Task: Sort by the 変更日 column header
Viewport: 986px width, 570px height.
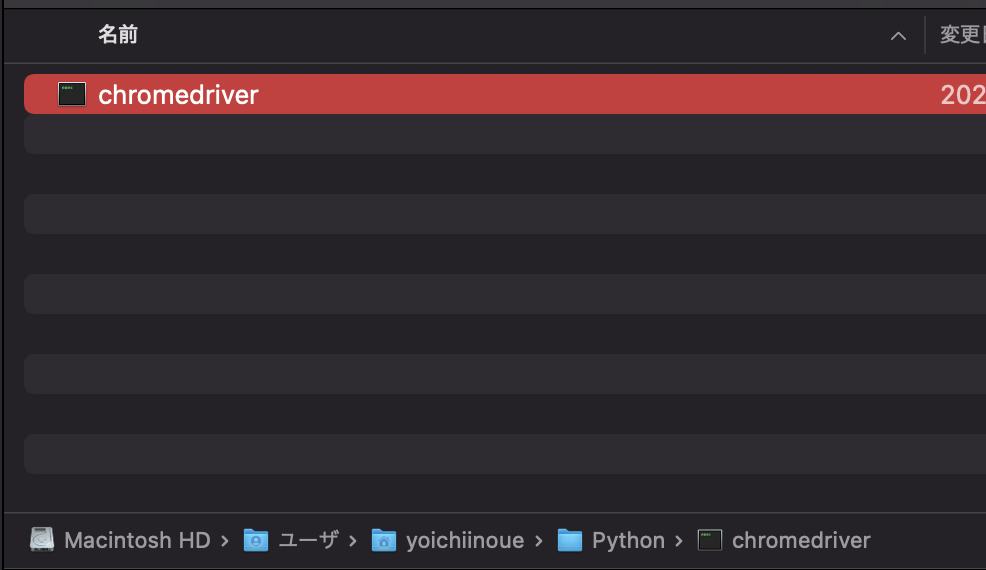Action: 960,35
